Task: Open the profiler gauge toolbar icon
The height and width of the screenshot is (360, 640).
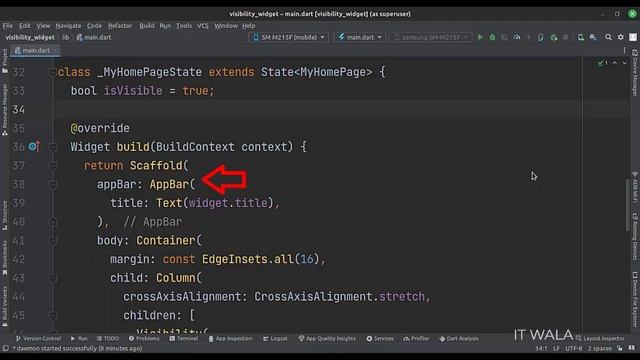Action: pos(517,37)
